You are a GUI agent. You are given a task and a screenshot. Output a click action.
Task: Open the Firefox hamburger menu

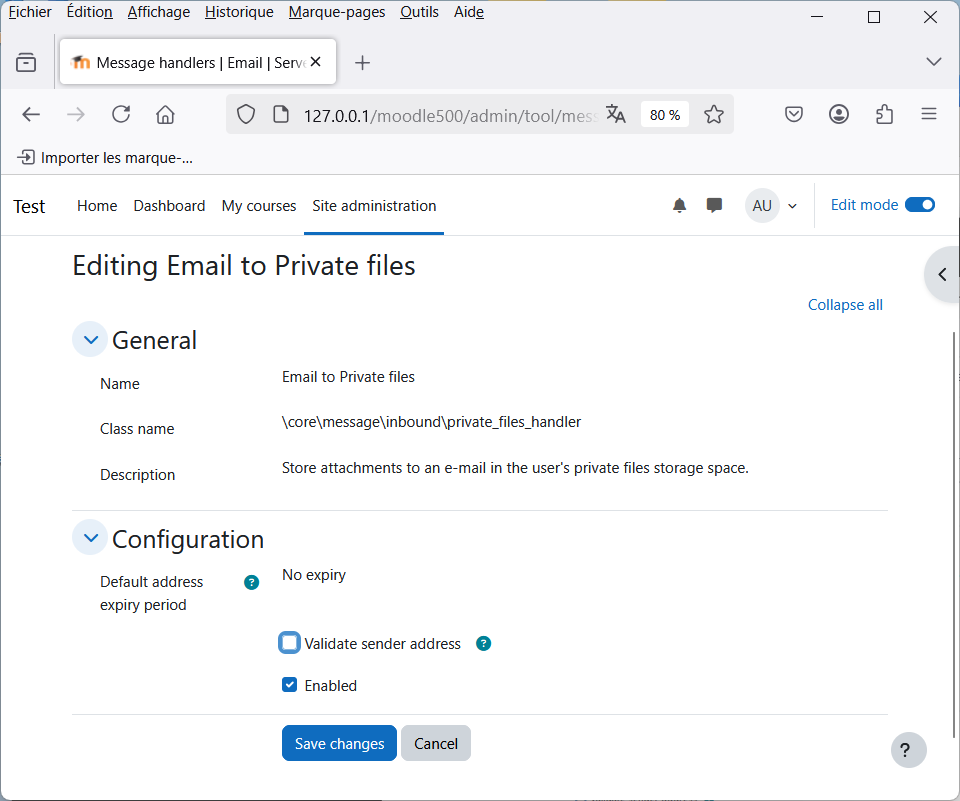(x=929, y=115)
